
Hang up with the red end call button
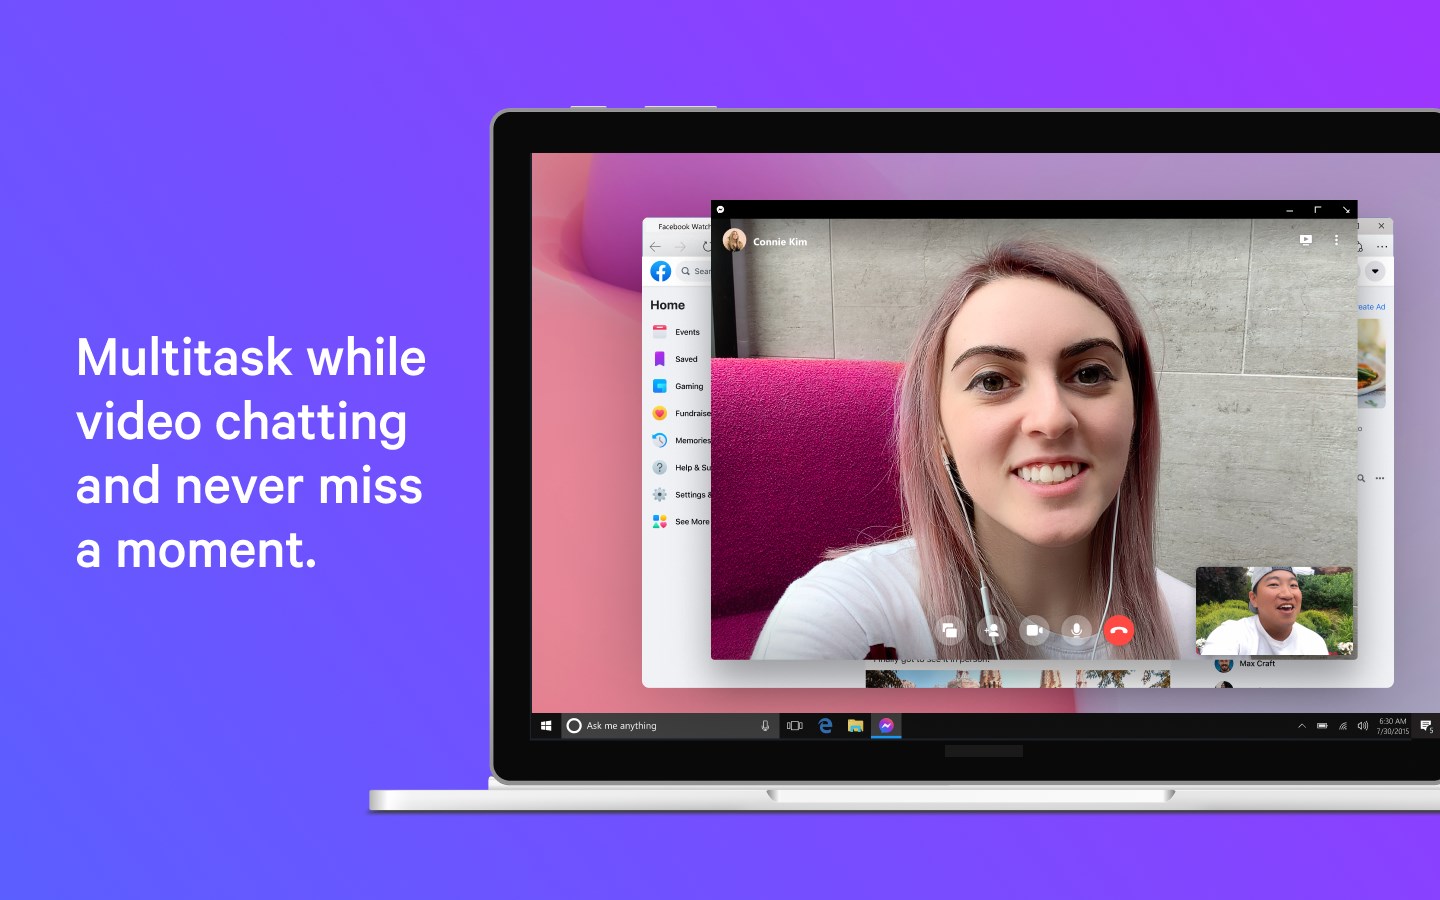pyautogui.click(x=1118, y=631)
